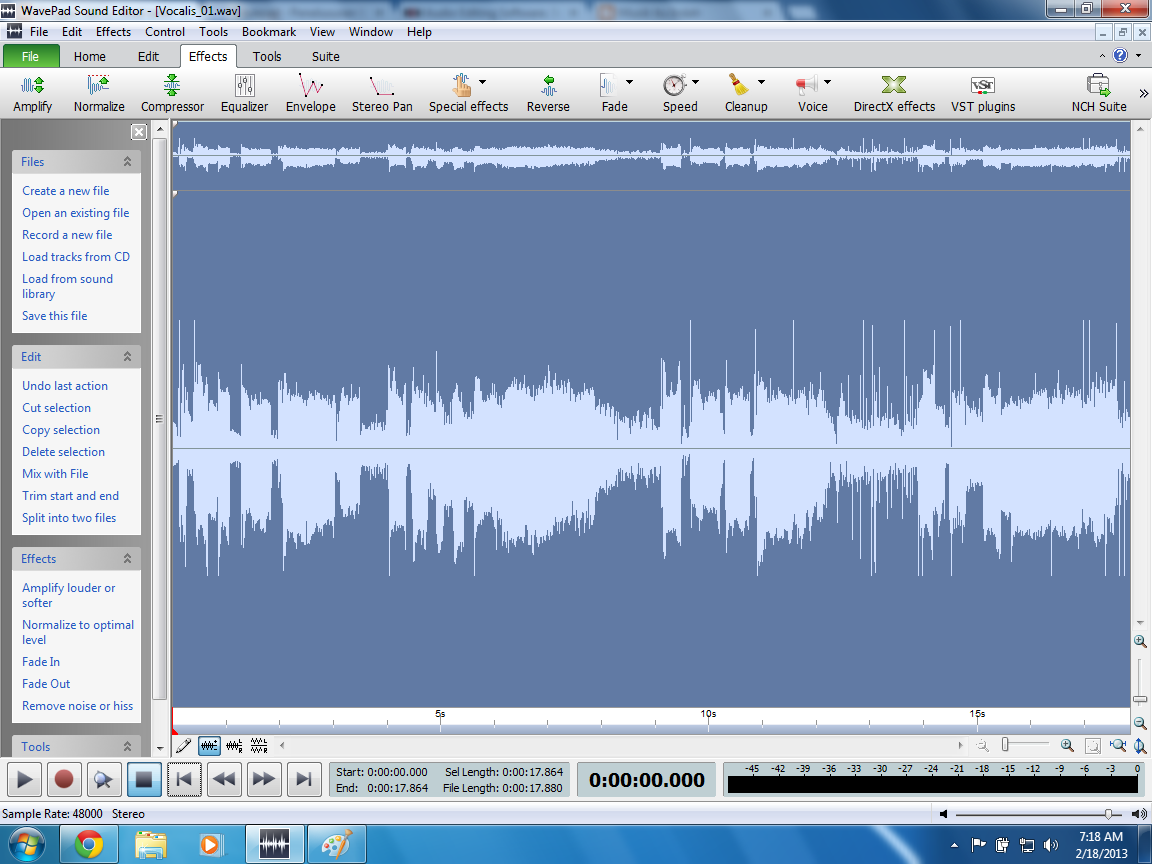The image size is (1152, 864).
Task: Switch to the Suite ribbon tab
Action: [325, 57]
